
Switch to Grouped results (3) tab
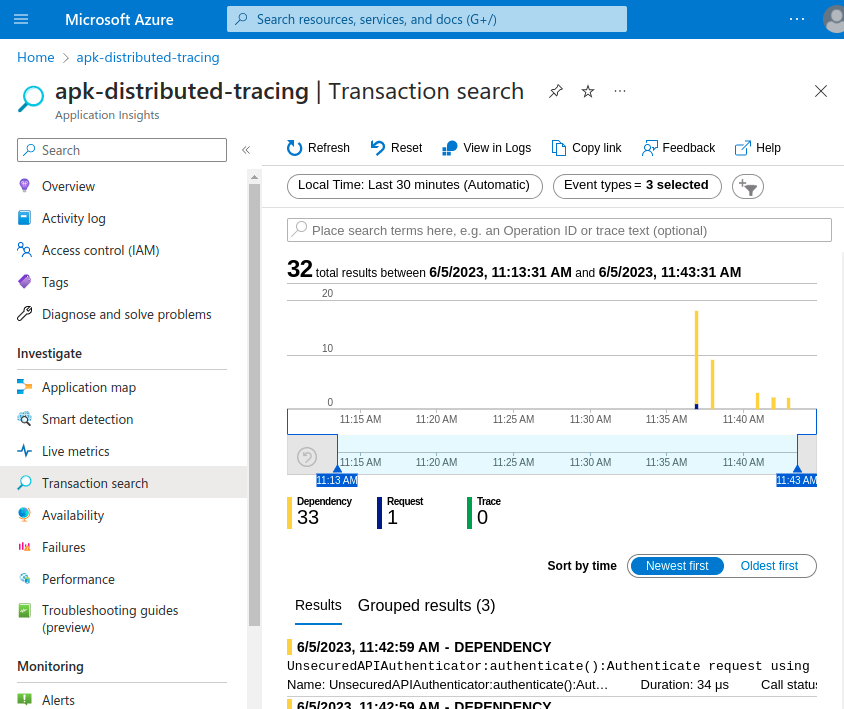[426, 606]
